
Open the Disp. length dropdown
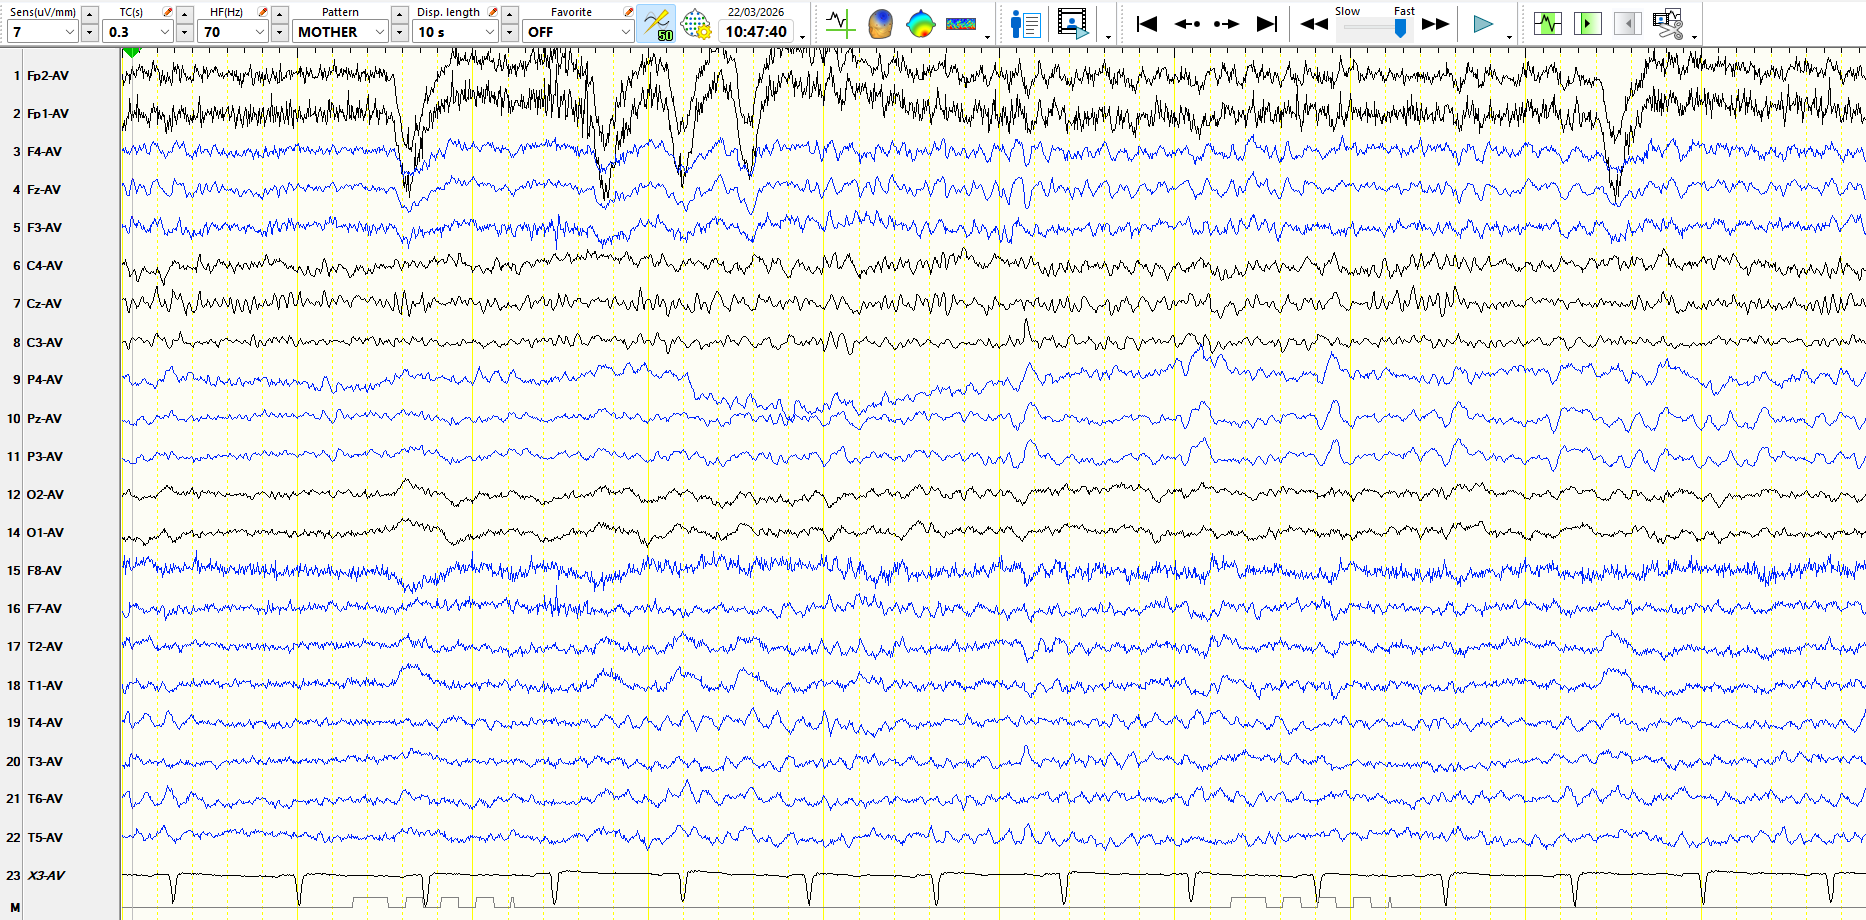tap(456, 32)
